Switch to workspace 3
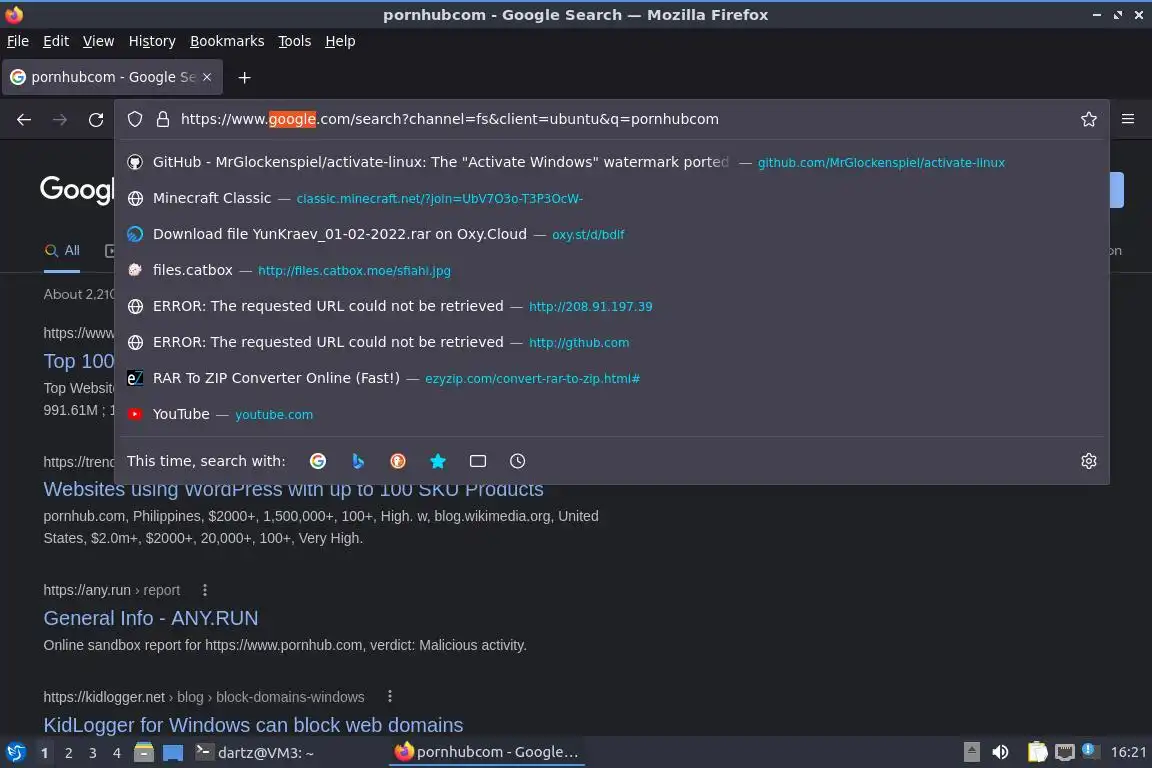The image size is (1152, 768). (x=93, y=753)
